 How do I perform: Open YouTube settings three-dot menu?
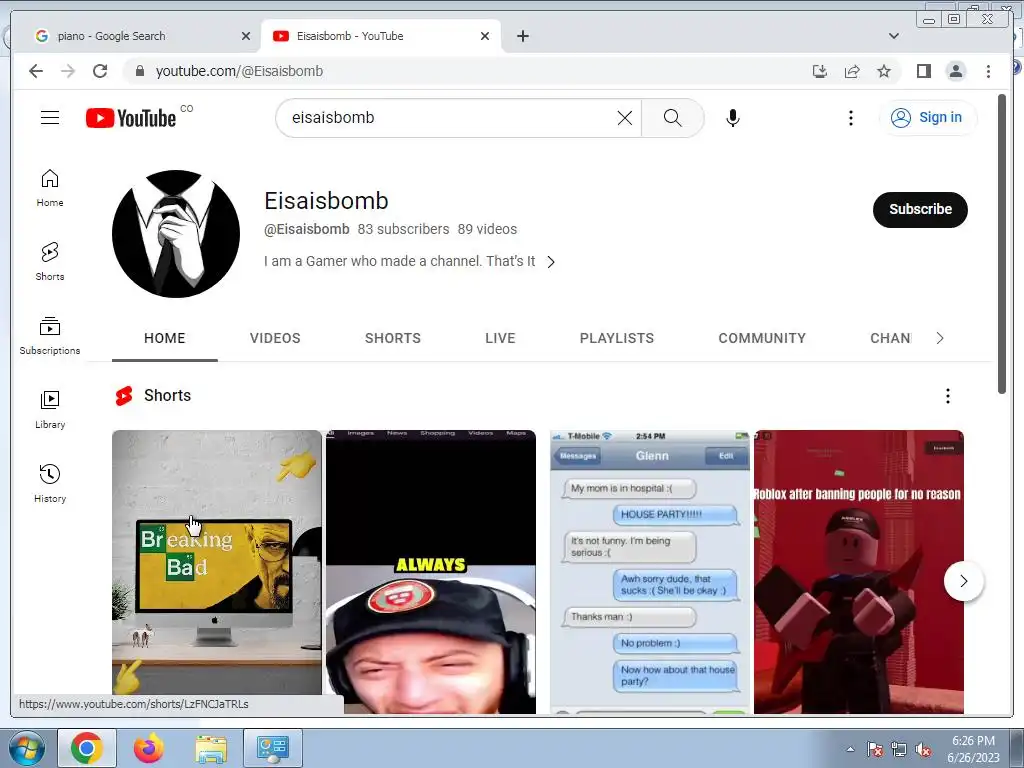(850, 118)
